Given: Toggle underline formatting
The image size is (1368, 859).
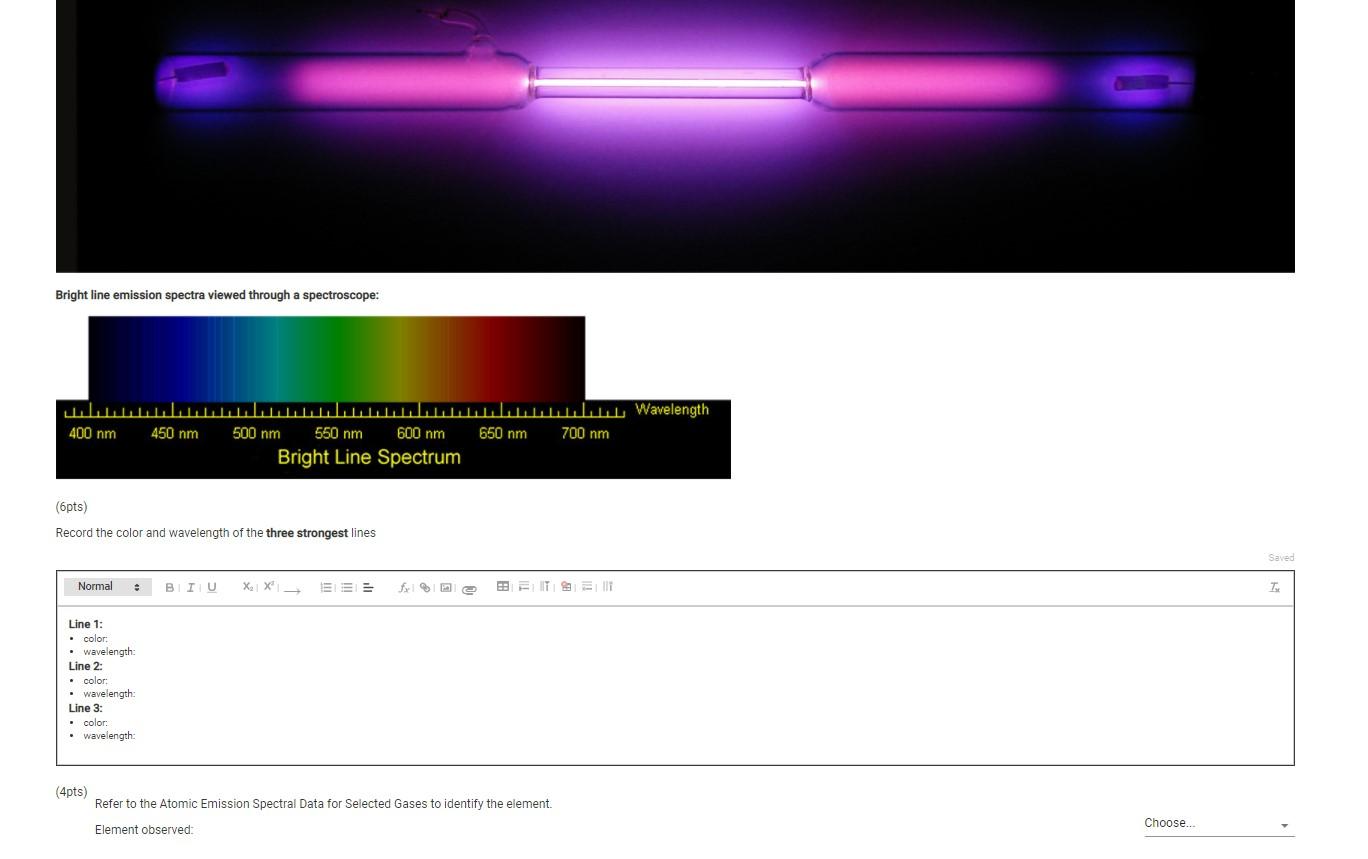Looking at the screenshot, I should coord(211,587).
